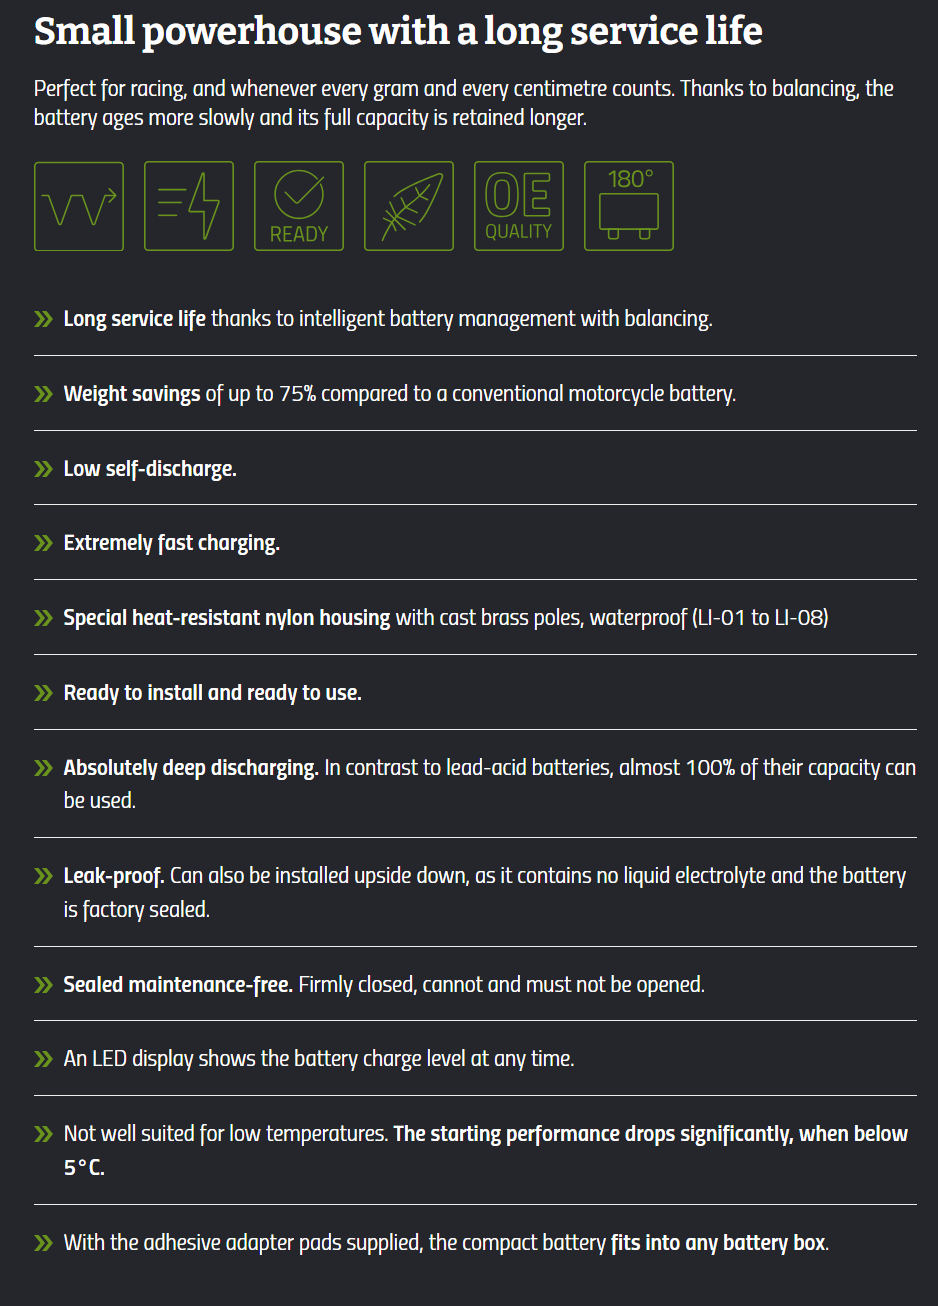Click the double arrow next to Low self-discharge

(43, 469)
